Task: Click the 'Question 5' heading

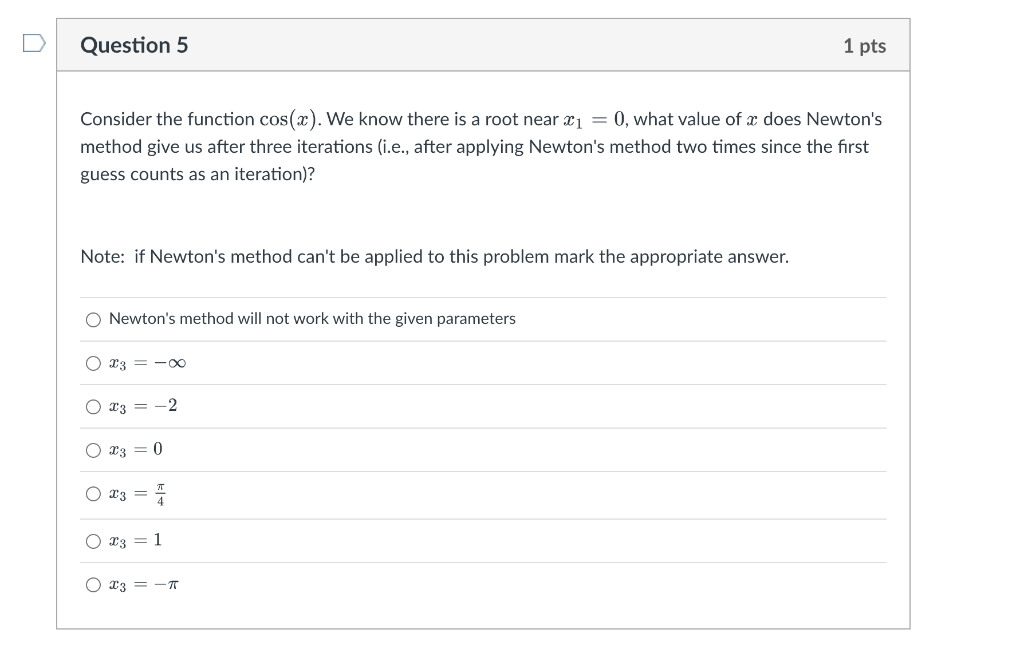Action: pyautogui.click(x=134, y=45)
